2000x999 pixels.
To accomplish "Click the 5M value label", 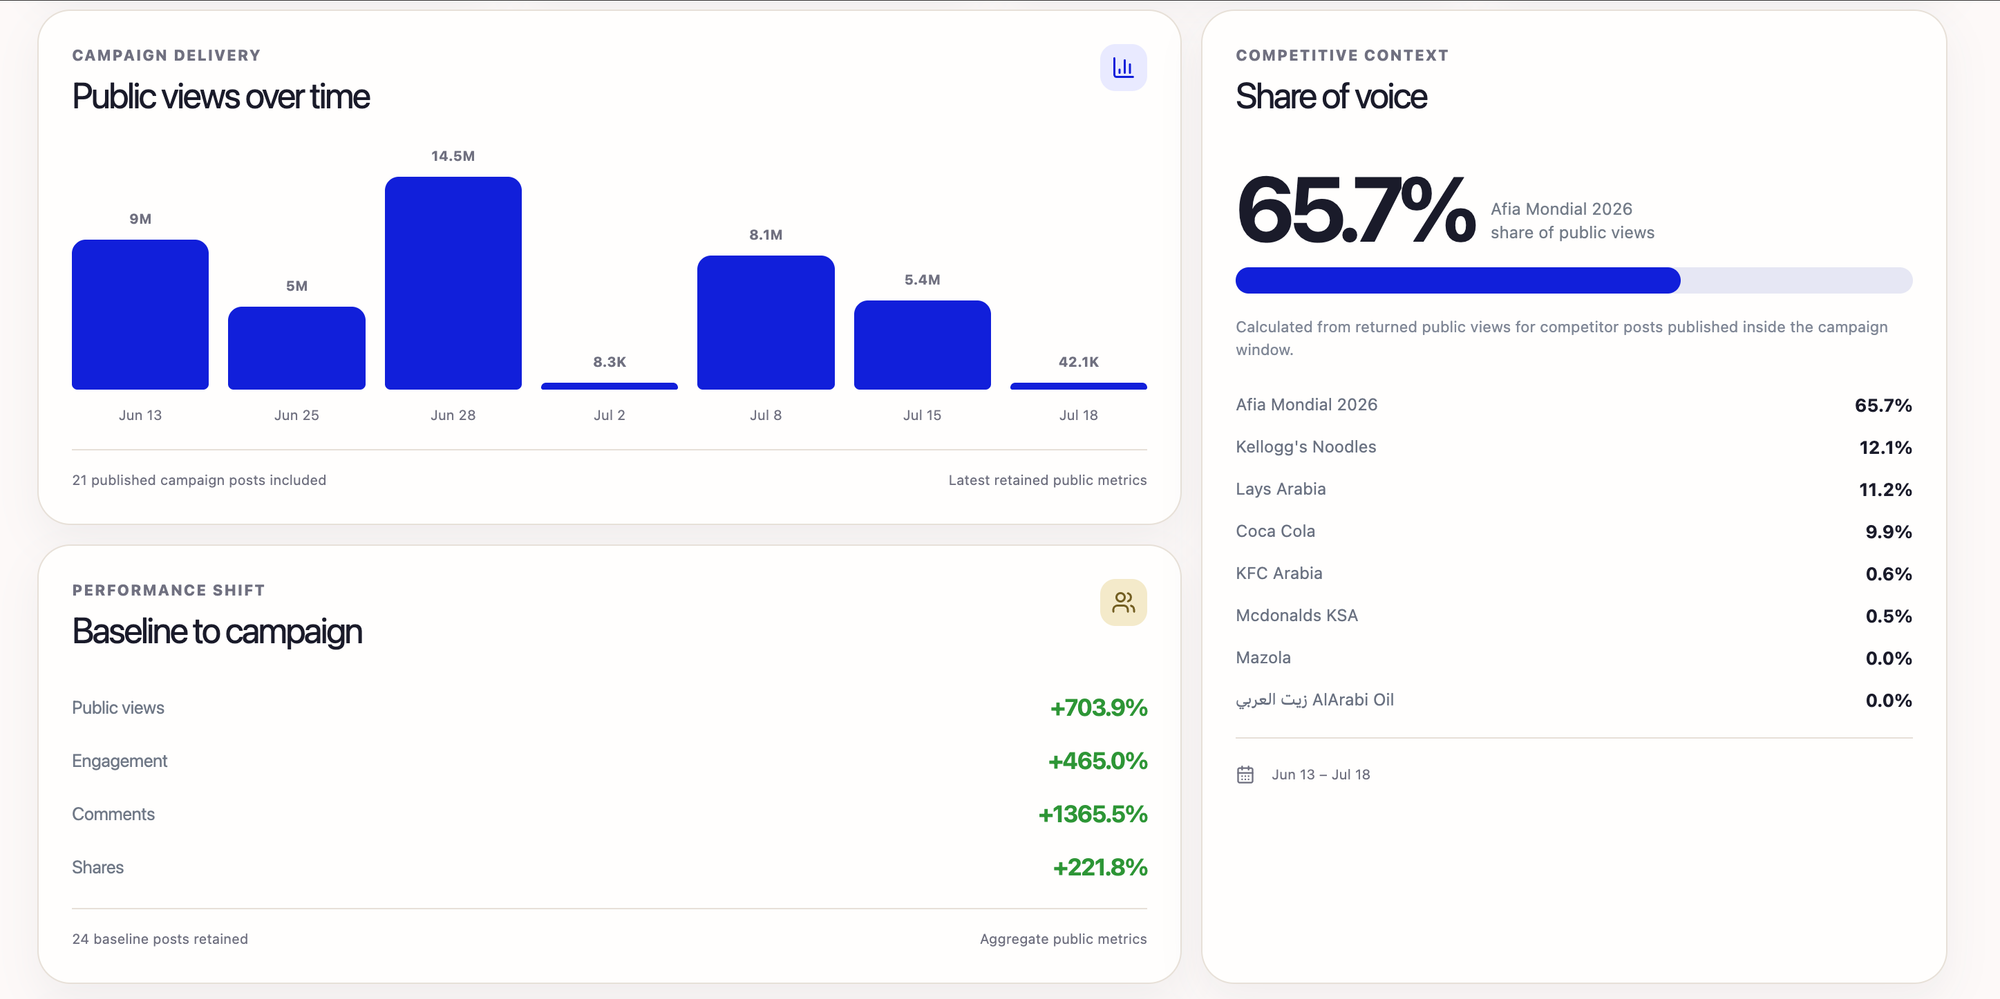I will click(x=297, y=286).
